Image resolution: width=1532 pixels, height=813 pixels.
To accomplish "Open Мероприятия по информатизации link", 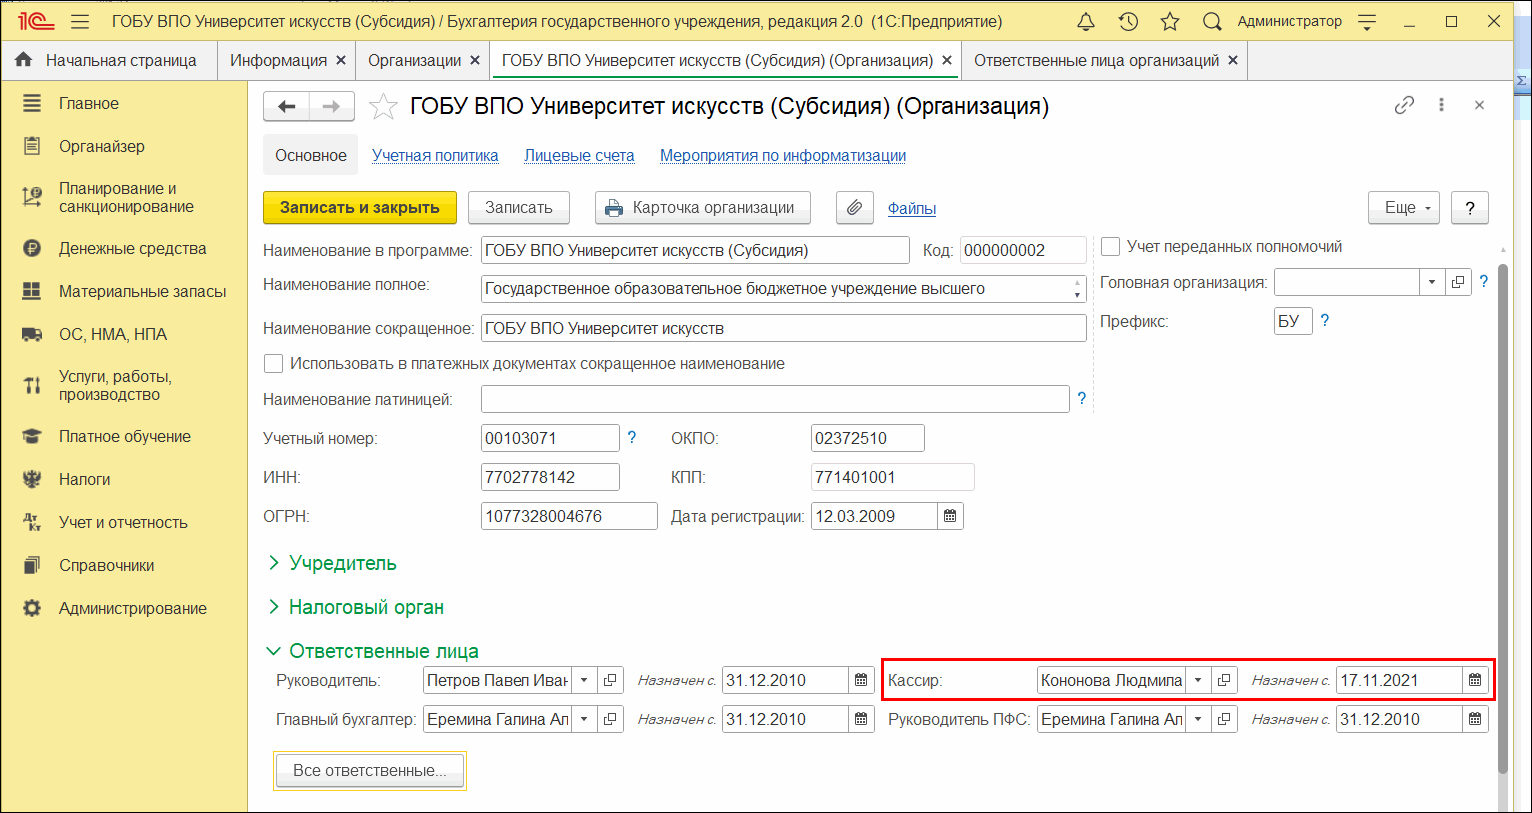I will pos(783,155).
